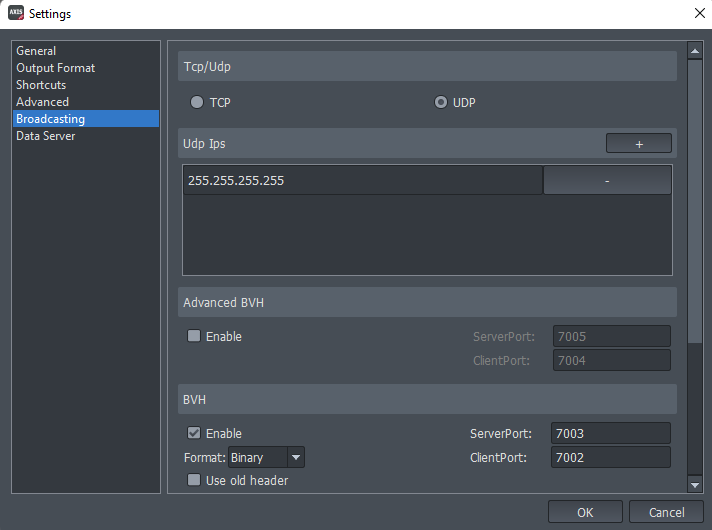
Task: Click the 255.255.255.255 IP address field
Action: tap(362, 180)
